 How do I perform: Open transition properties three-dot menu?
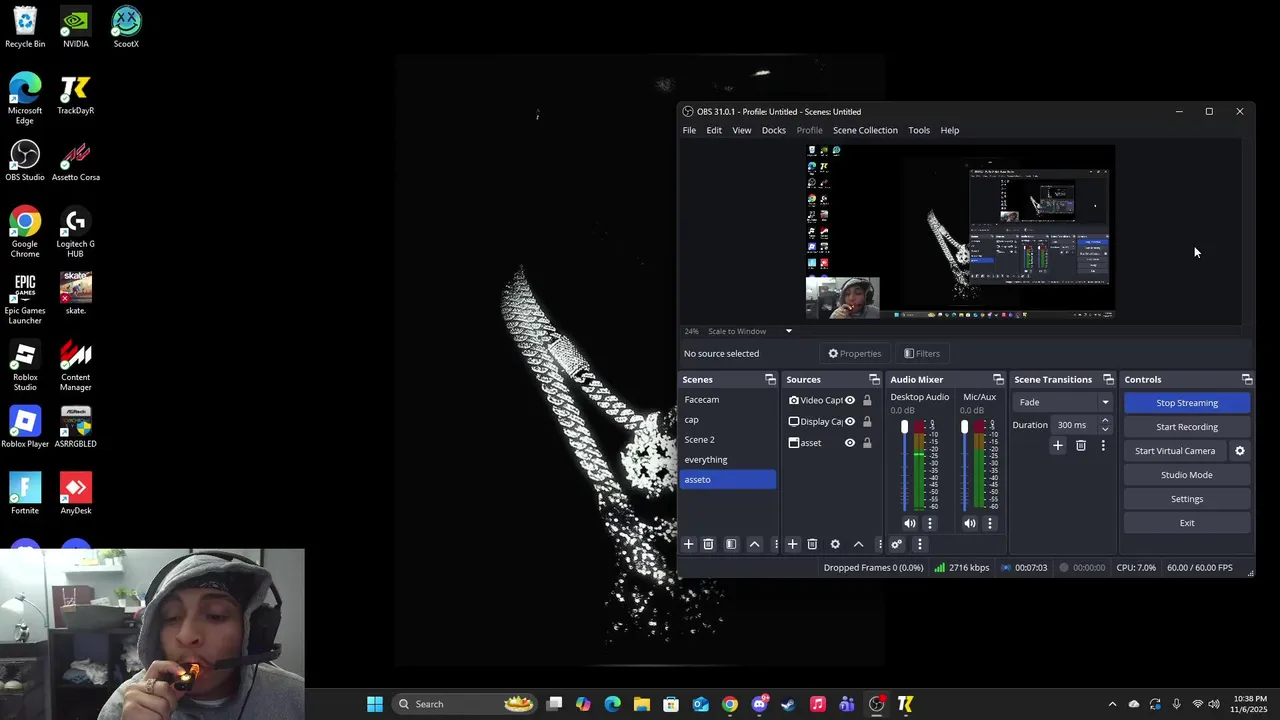point(1103,446)
